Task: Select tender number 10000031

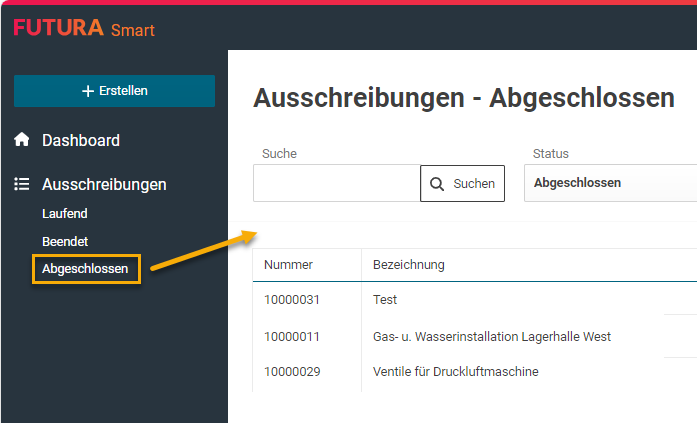Action: point(292,299)
